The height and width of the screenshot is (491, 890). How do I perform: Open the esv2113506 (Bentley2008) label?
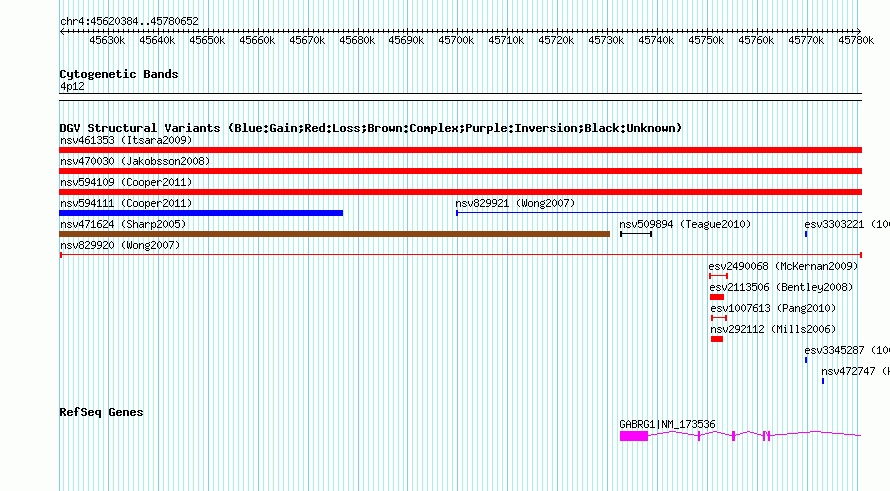[782, 287]
